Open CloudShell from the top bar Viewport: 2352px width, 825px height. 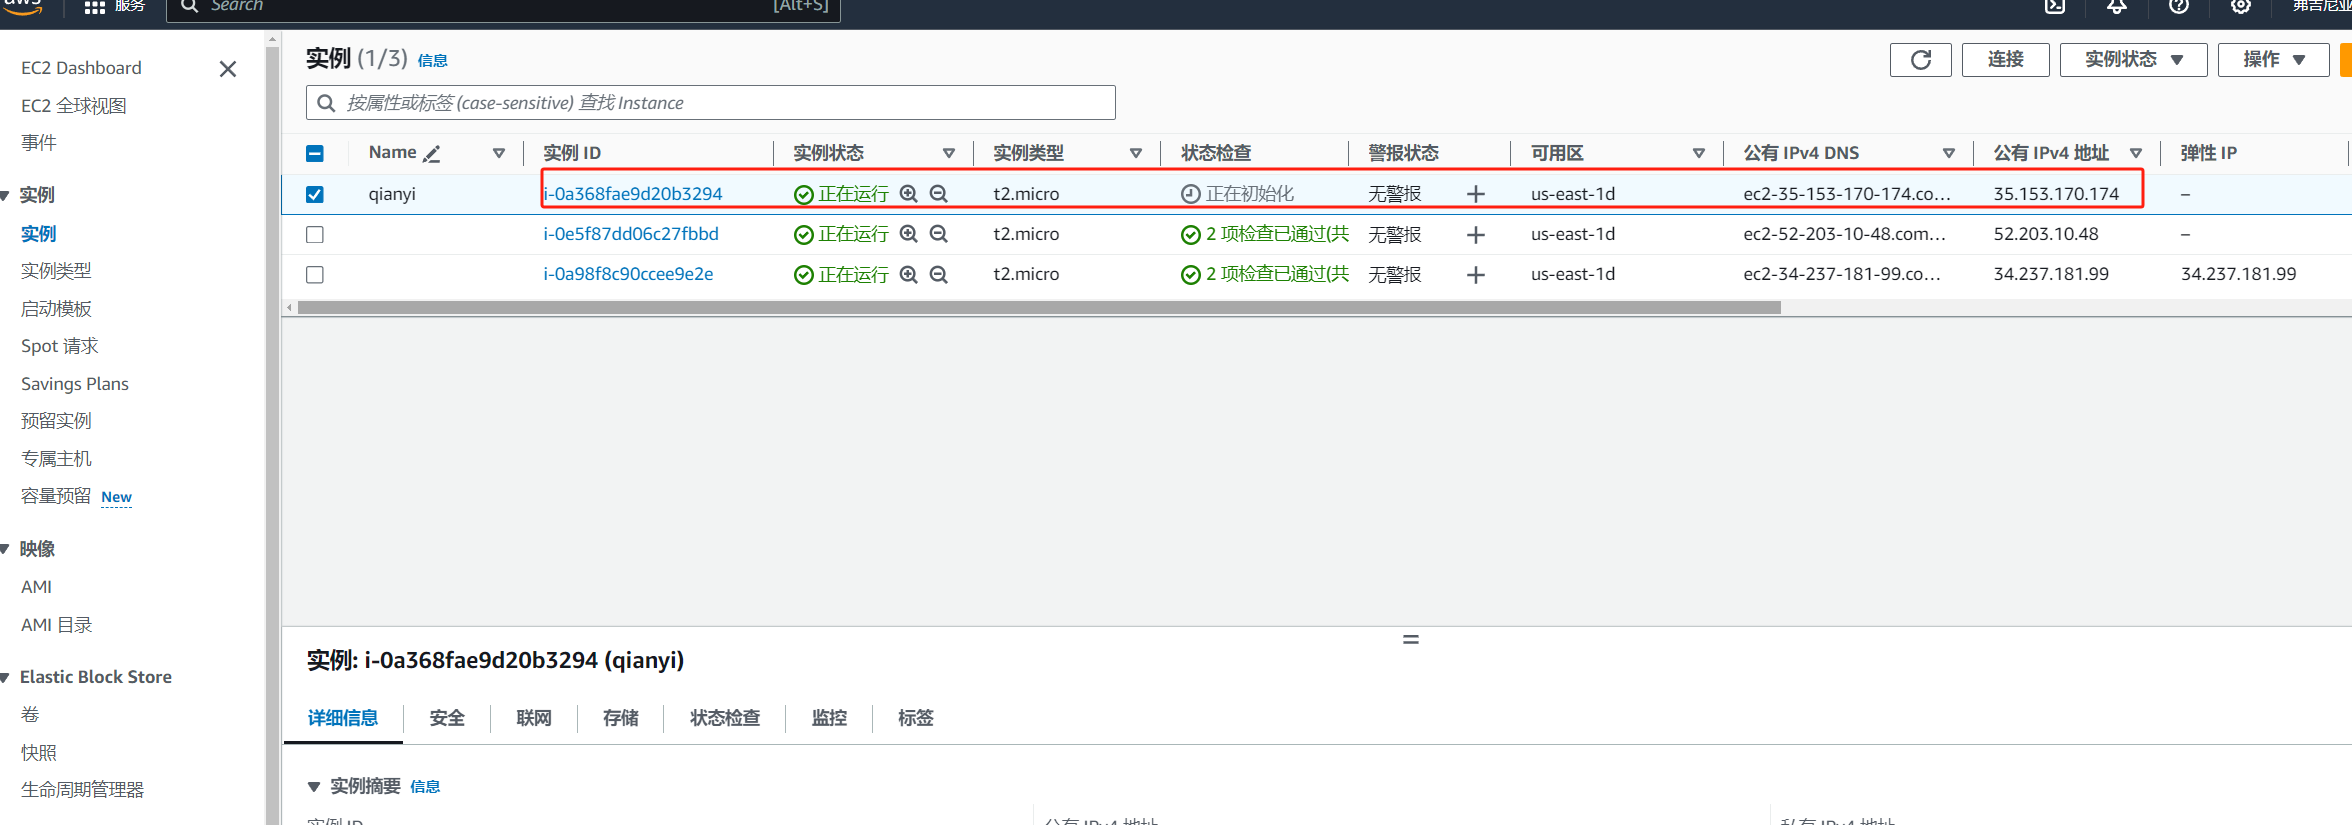point(2055,6)
